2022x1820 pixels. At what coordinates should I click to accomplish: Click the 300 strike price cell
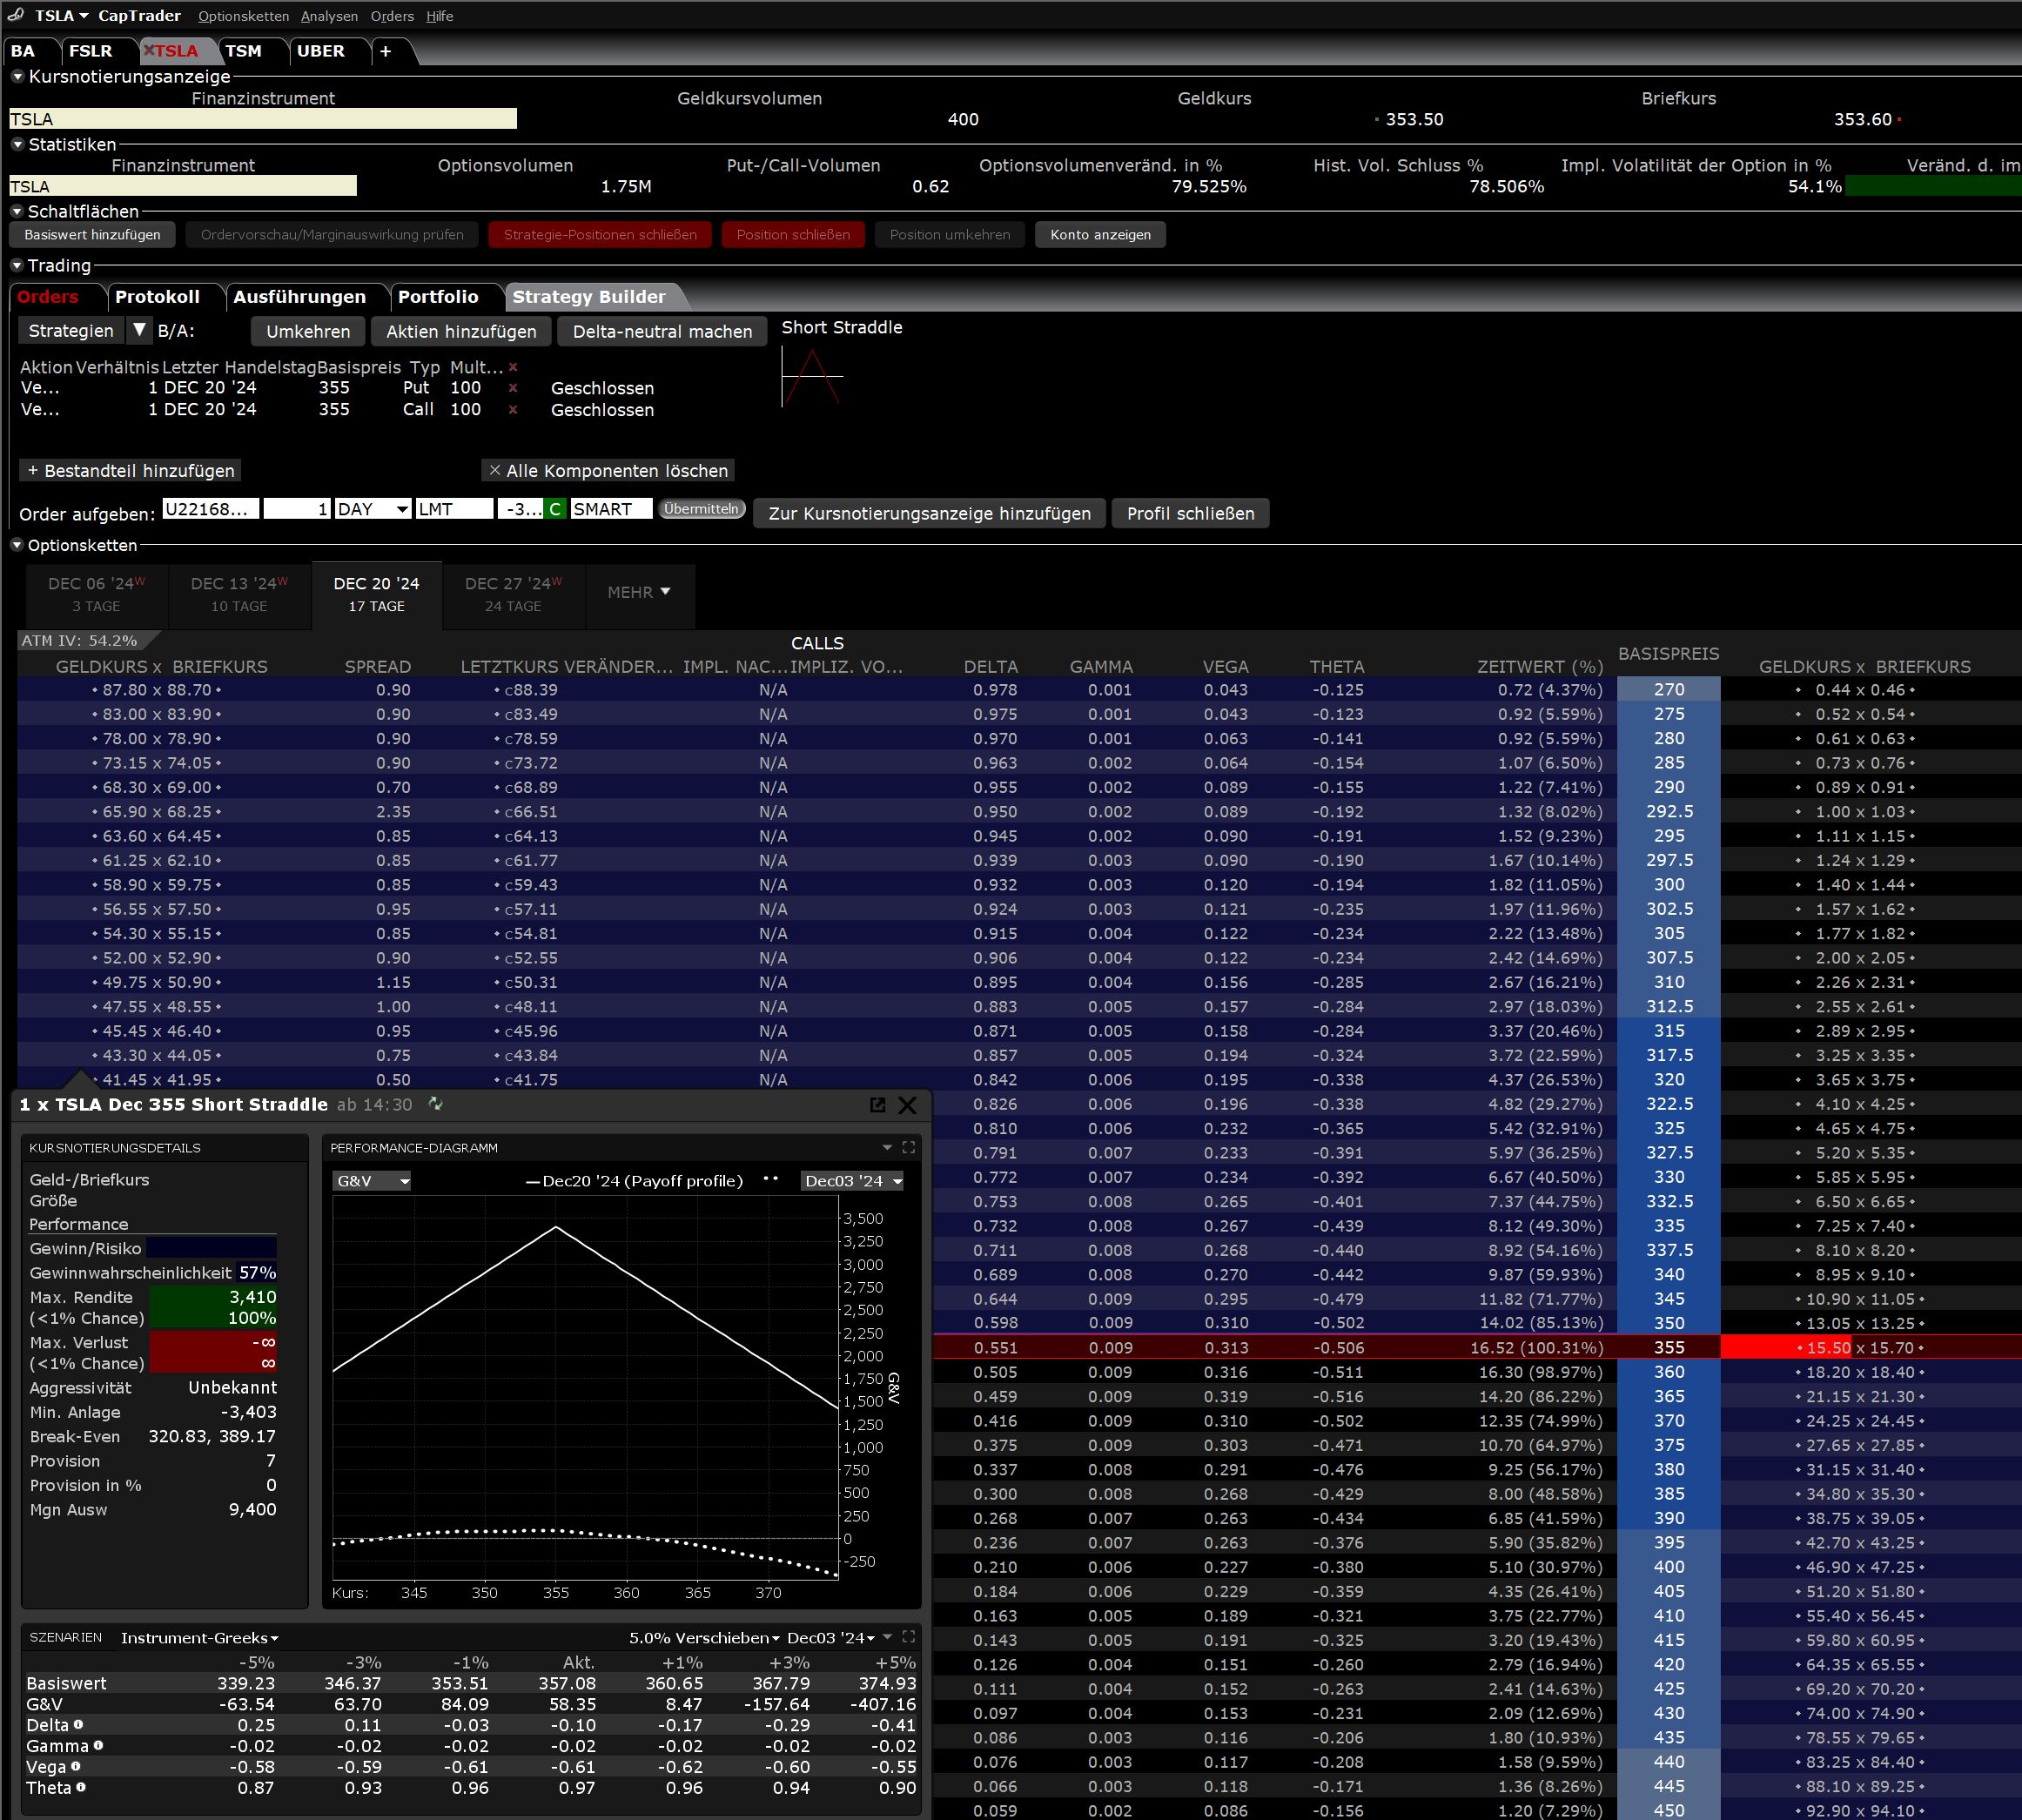click(x=1668, y=885)
